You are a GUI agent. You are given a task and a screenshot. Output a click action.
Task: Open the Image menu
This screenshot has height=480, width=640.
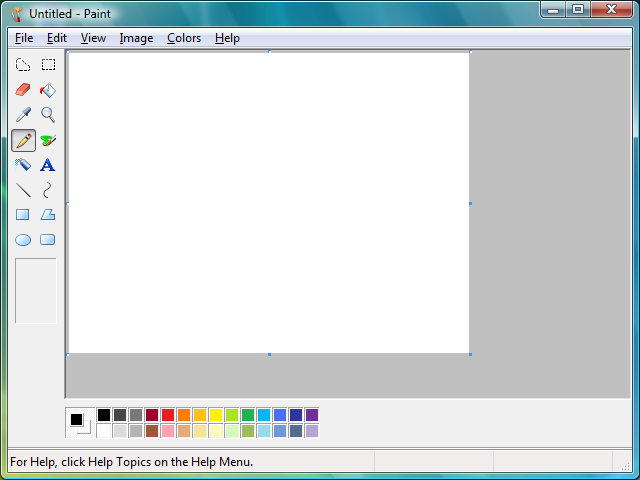click(136, 38)
